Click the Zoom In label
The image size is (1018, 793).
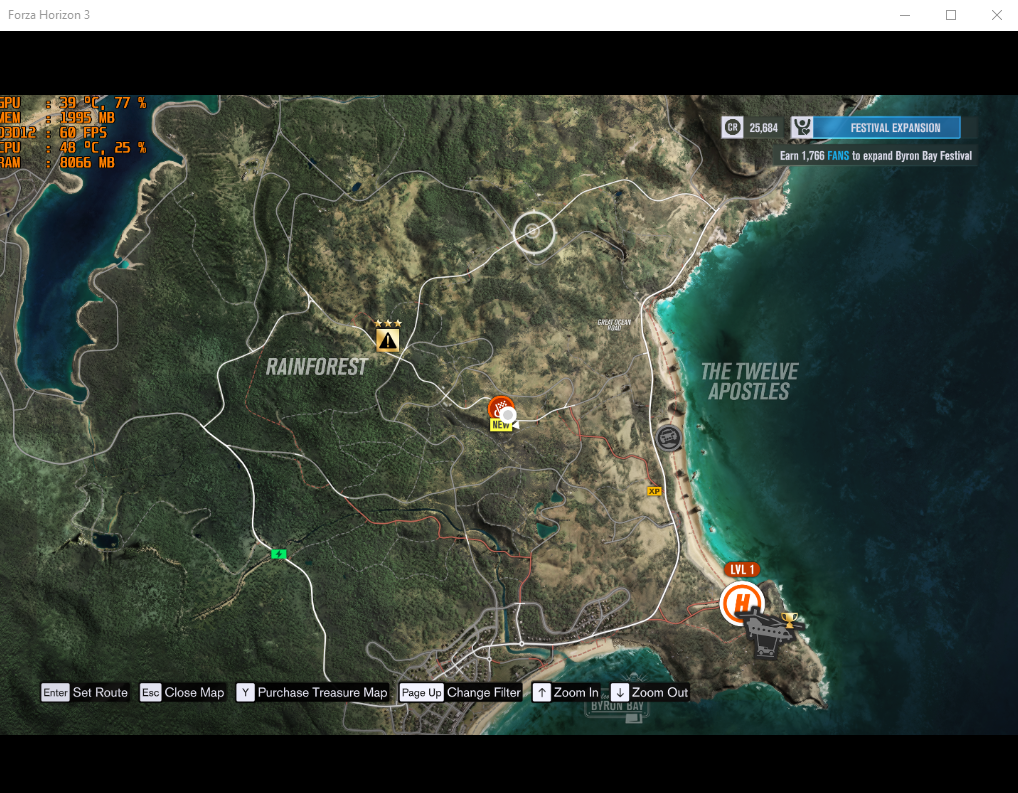(x=576, y=692)
